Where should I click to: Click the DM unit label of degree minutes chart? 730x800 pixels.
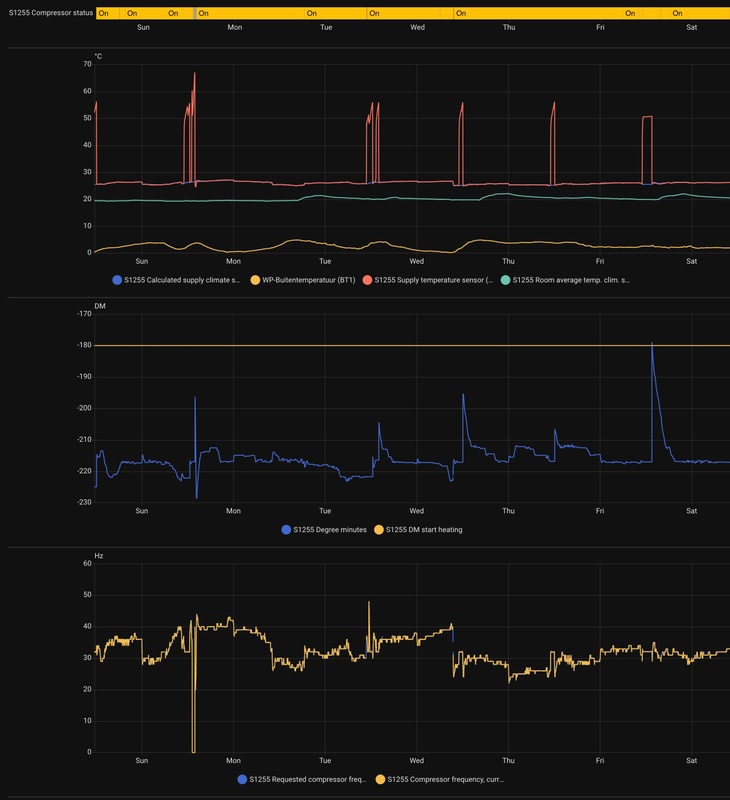[x=100, y=306]
